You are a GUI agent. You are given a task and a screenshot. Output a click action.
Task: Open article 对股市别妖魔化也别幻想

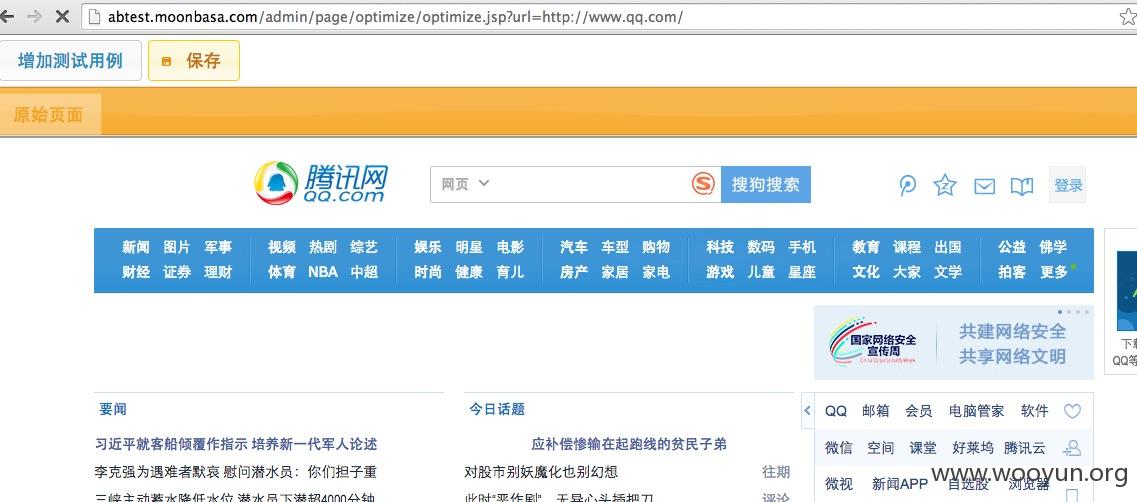click(541, 472)
